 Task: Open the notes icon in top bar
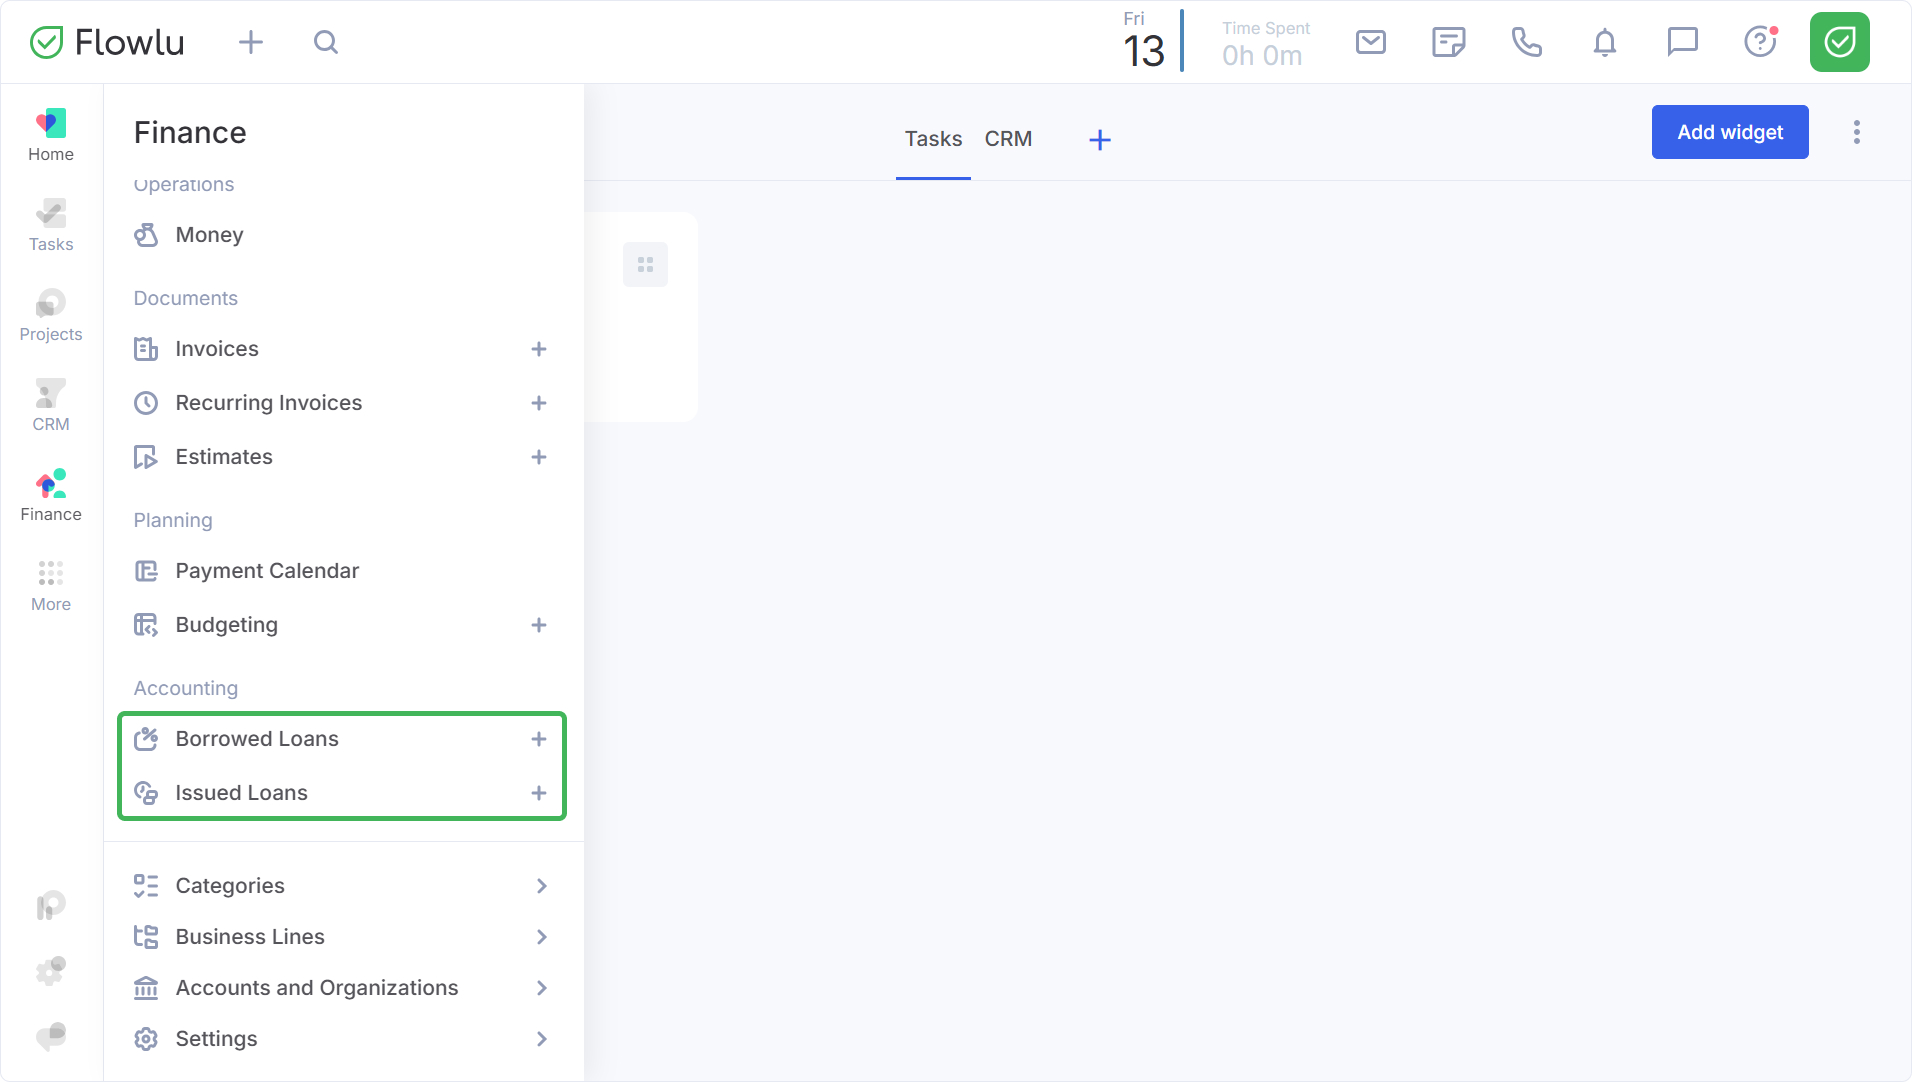tap(1448, 42)
